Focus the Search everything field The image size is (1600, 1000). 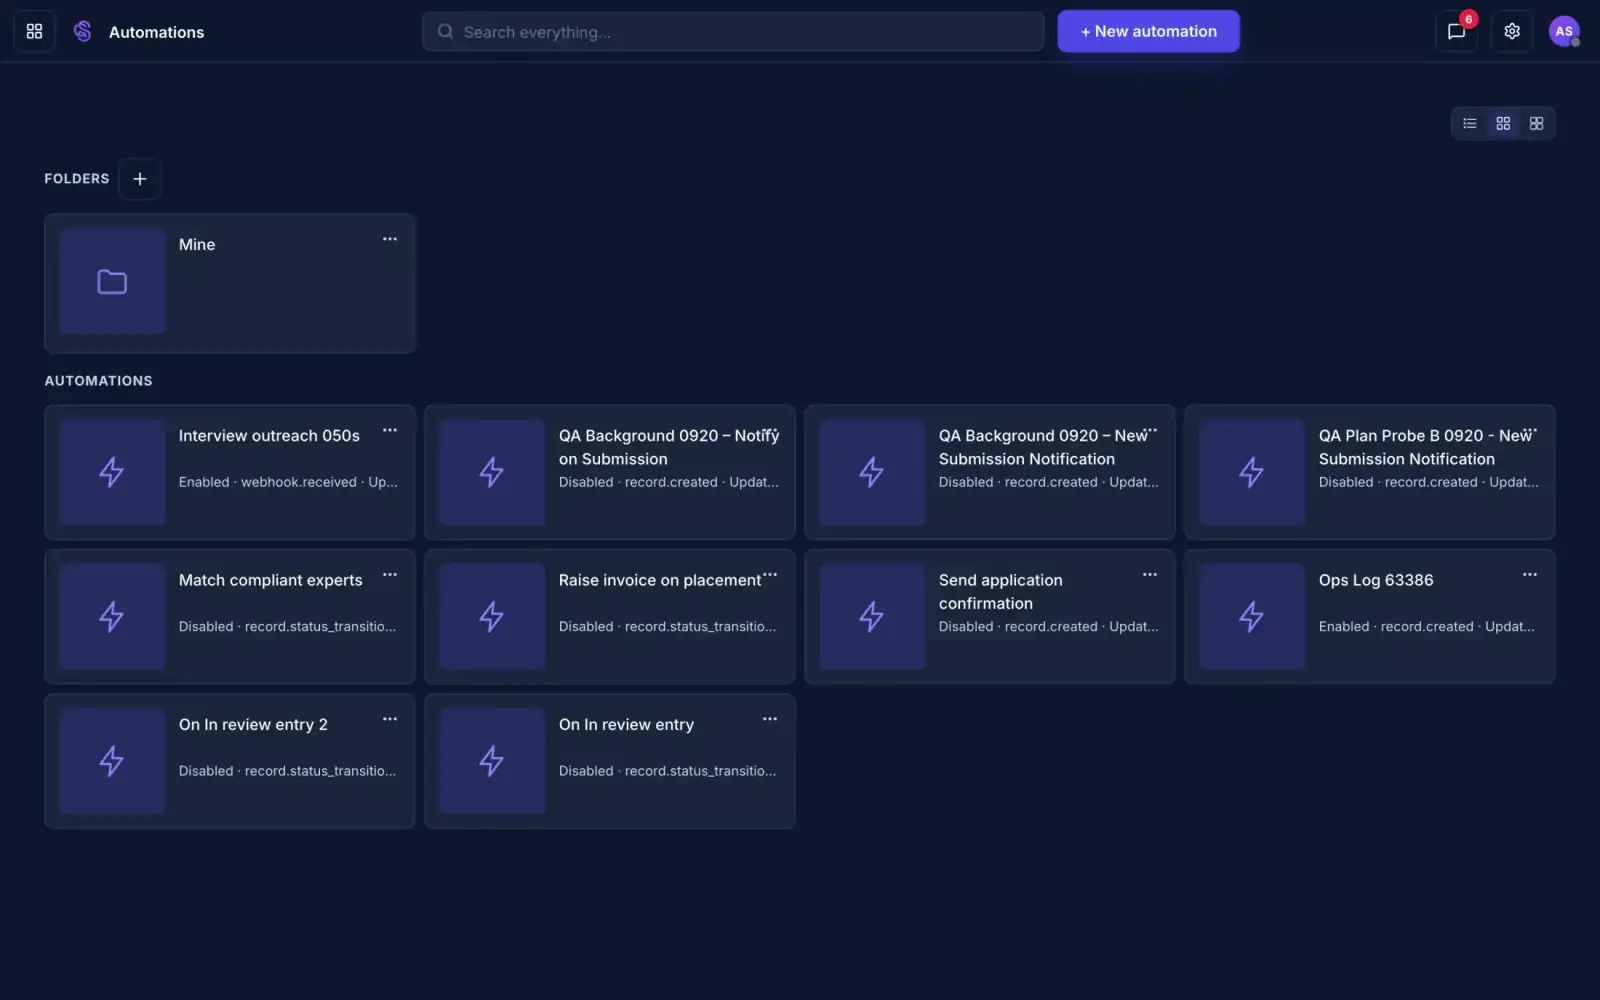[x=733, y=32]
